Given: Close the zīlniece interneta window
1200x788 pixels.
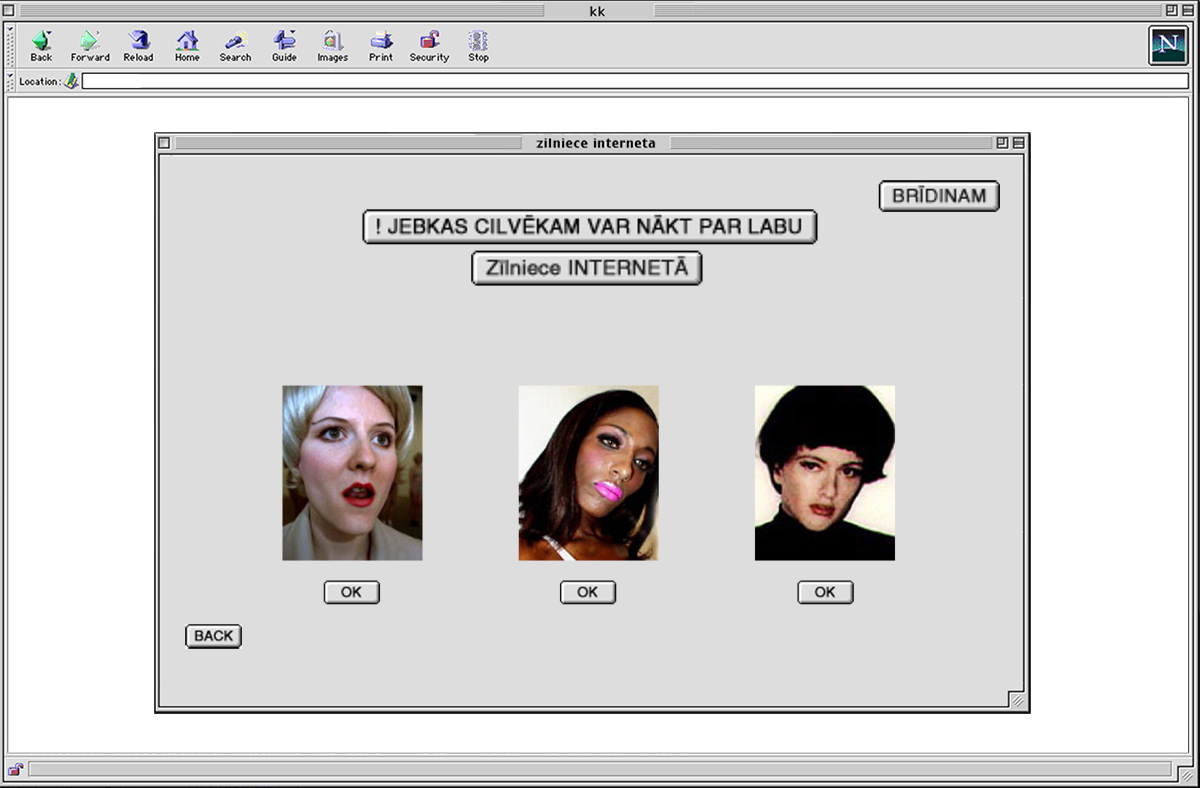Looking at the screenshot, I should tap(164, 143).
